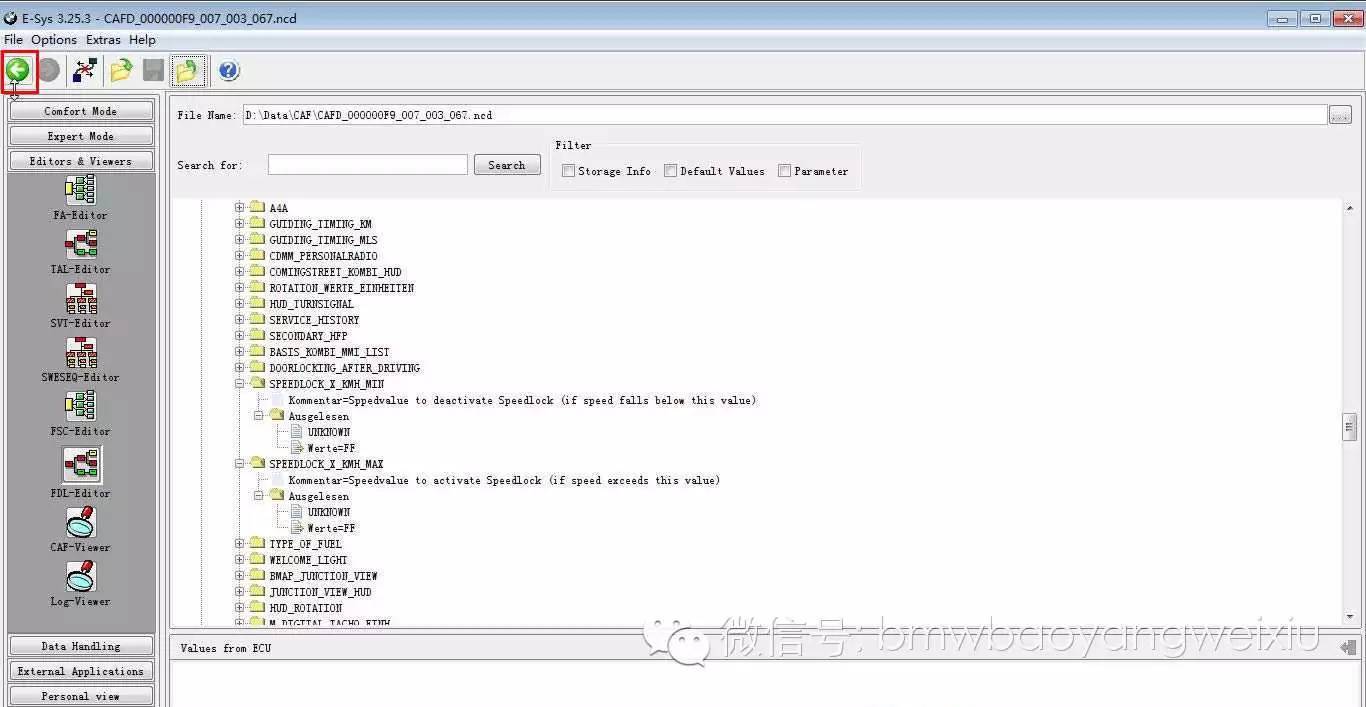Select the Kommentar line about activating Speedlock
The width and height of the screenshot is (1366, 707).
[x=504, y=480]
